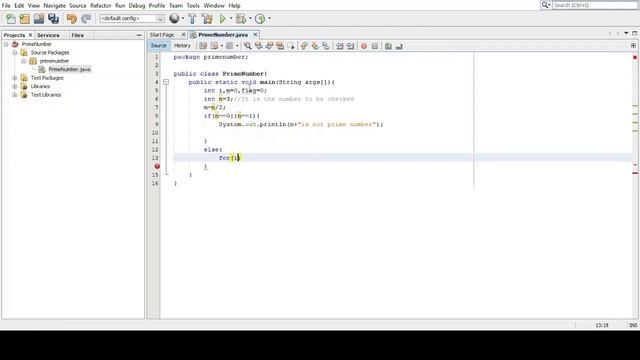Click red Start Macro Recording icon

(x=364, y=46)
